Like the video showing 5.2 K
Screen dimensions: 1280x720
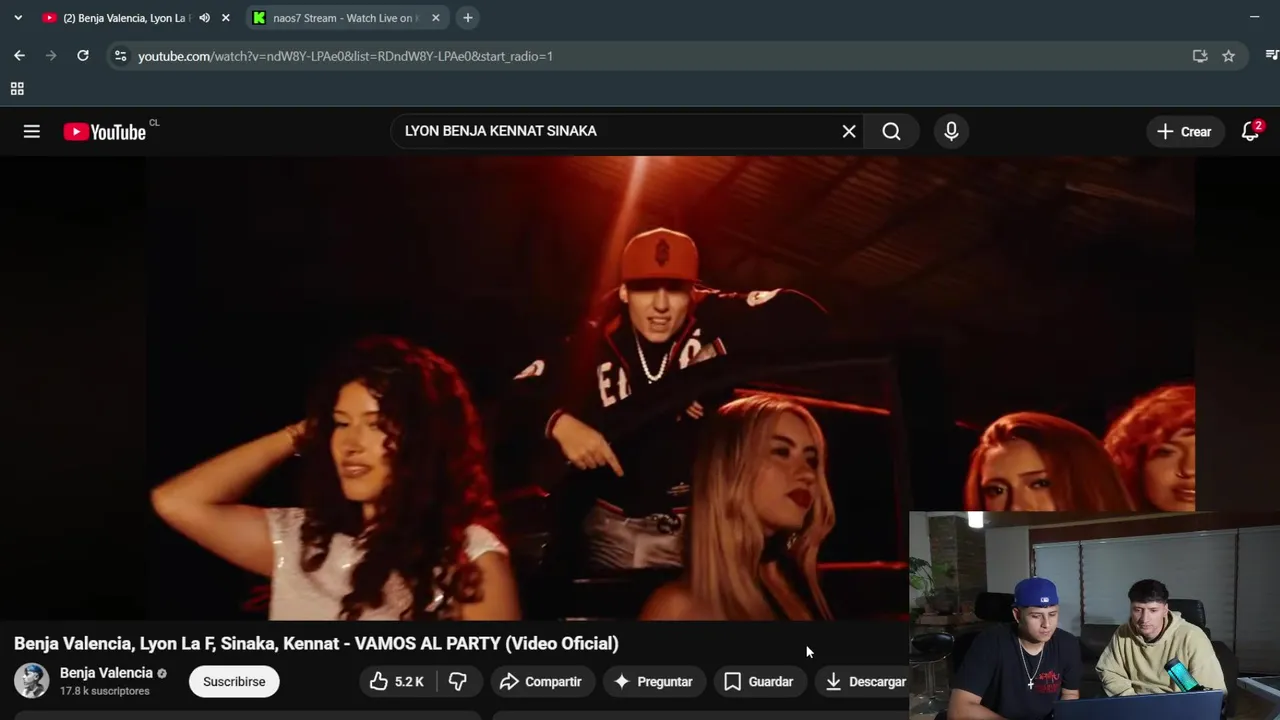398,681
